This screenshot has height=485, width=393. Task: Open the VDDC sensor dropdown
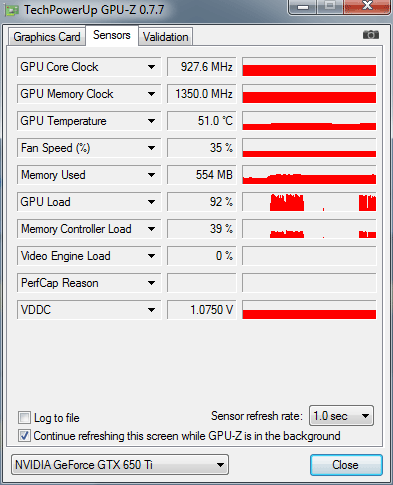(x=151, y=310)
